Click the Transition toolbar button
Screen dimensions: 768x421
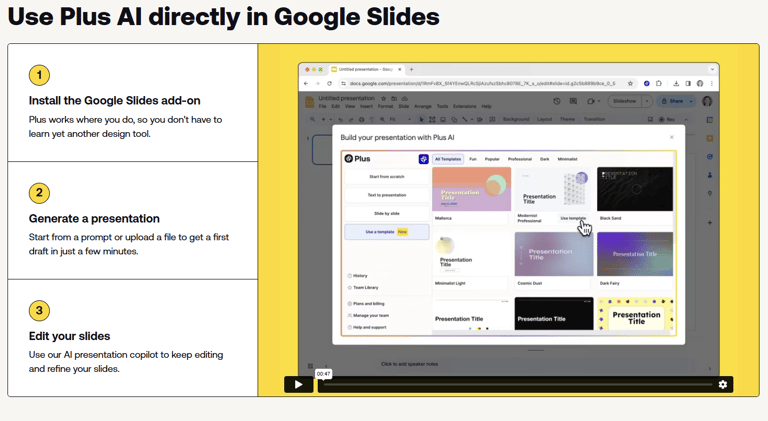[595, 119]
